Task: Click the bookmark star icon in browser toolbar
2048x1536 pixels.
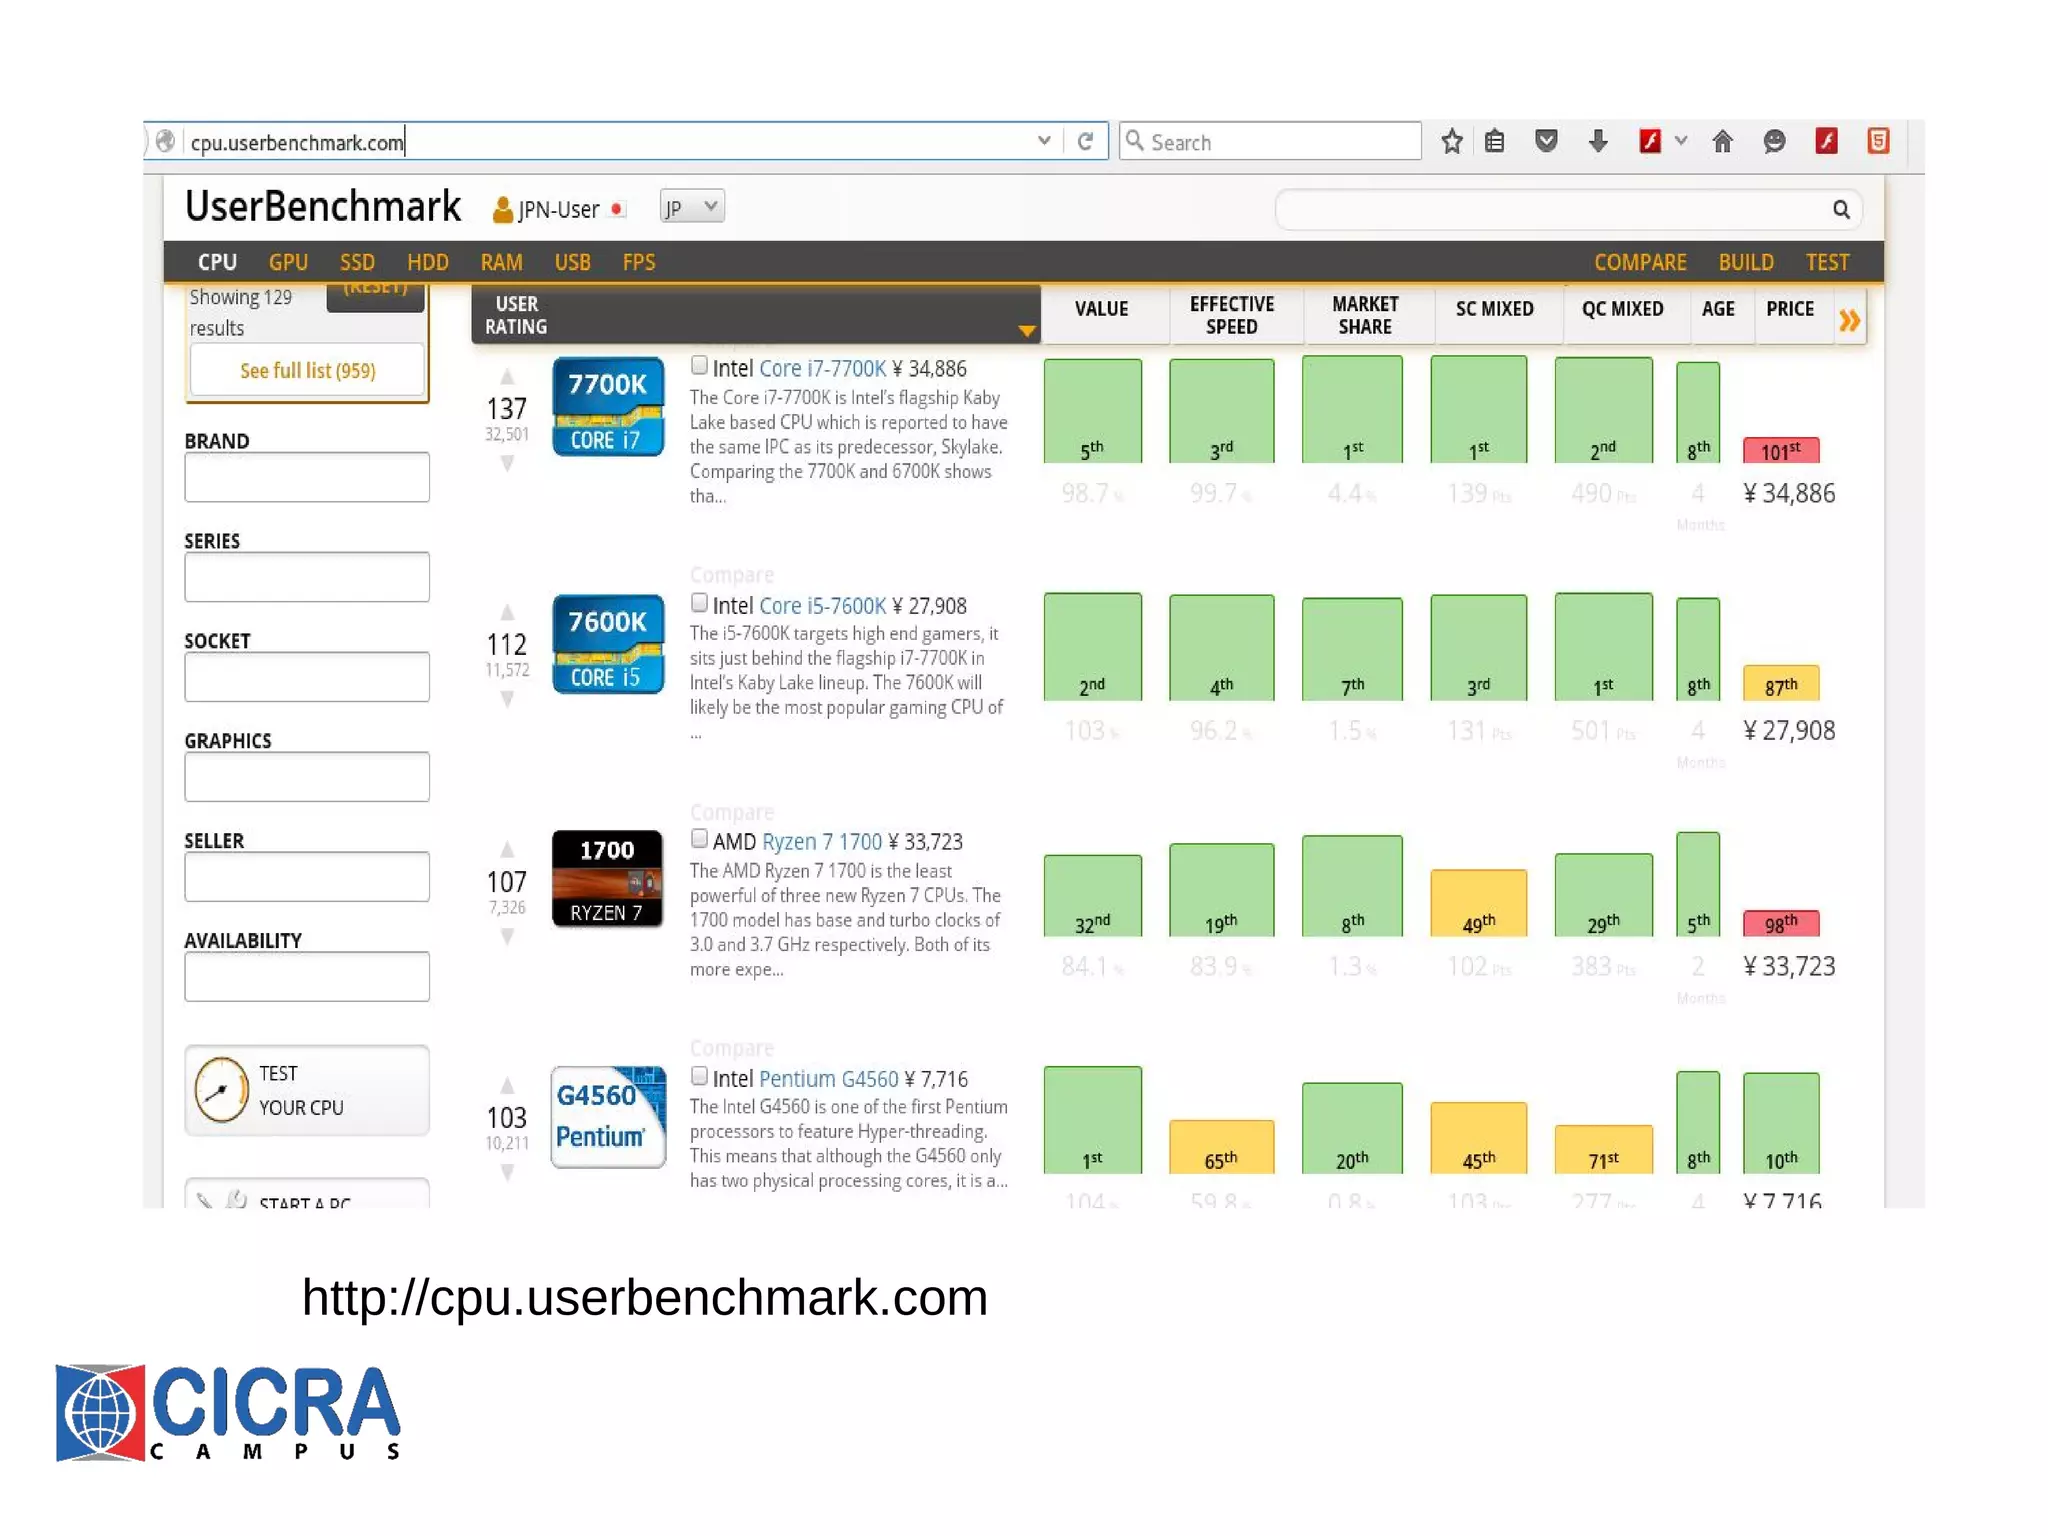Action: click(1451, 142)
